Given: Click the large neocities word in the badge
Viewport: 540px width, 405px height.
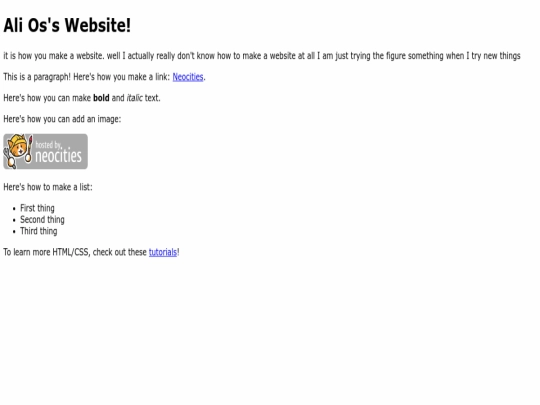Looking at the screenshot, I should click(58, 156).
